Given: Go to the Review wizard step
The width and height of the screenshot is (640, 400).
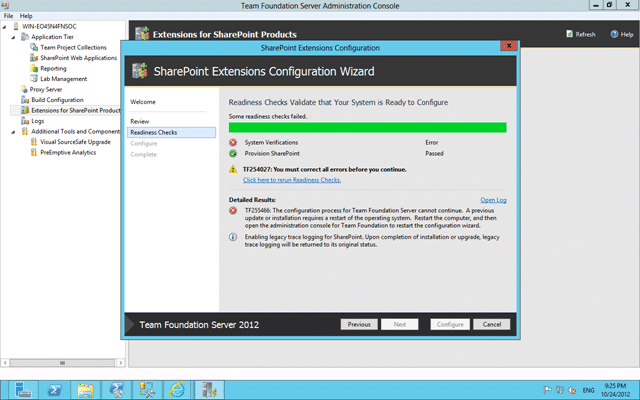Looking at the screenshot, I should (140, 121).
